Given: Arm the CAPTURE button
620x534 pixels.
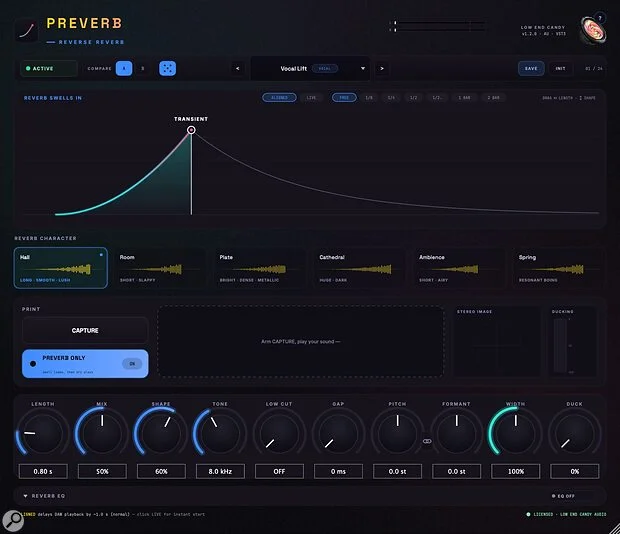Looking at the screenshot, I should coord(85,330).
